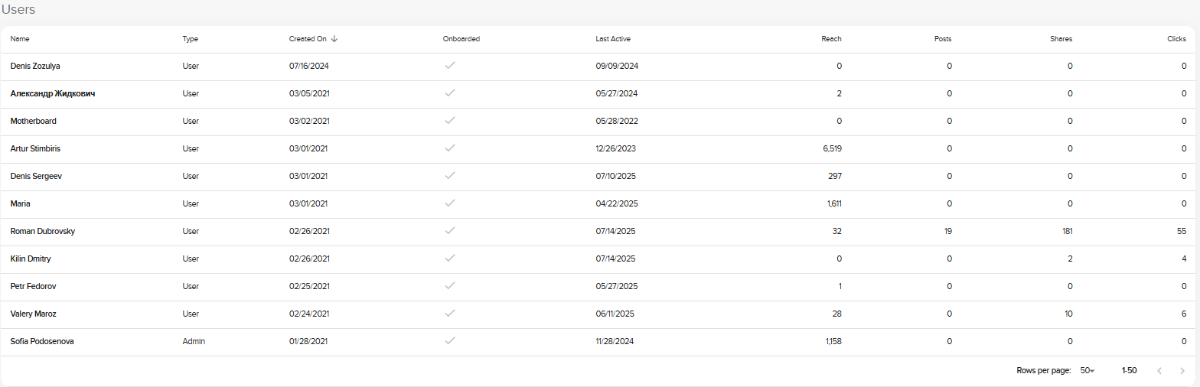Click last active date 05/28/2022
1200x387 pixels.
(x=616, y=121)
